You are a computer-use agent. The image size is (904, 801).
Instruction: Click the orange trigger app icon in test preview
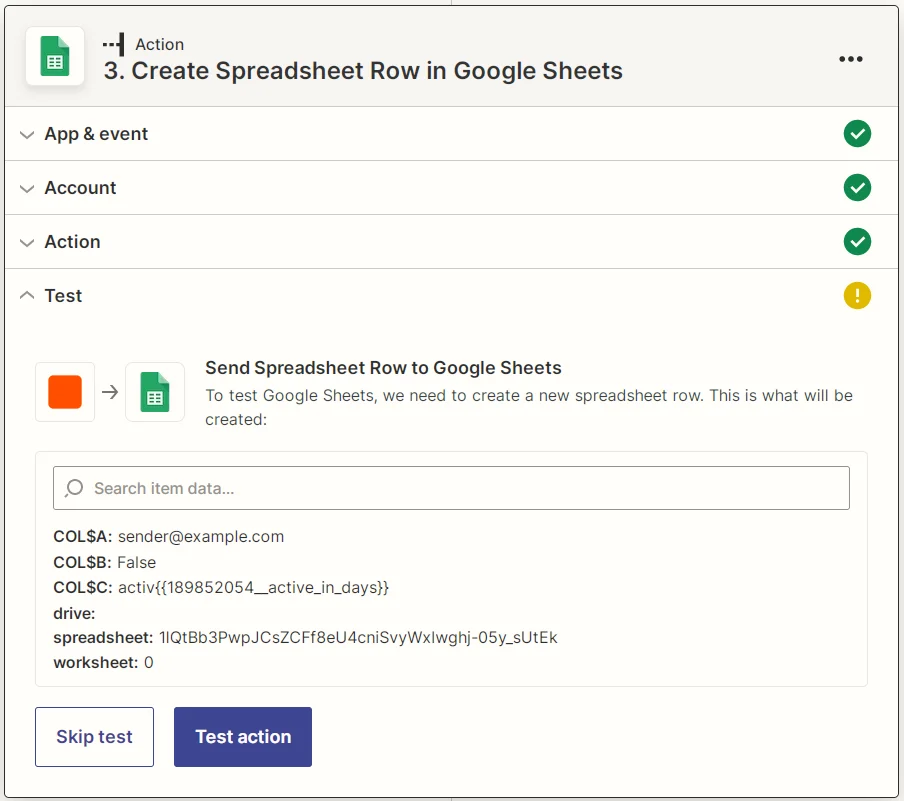(x=64, y=392)
